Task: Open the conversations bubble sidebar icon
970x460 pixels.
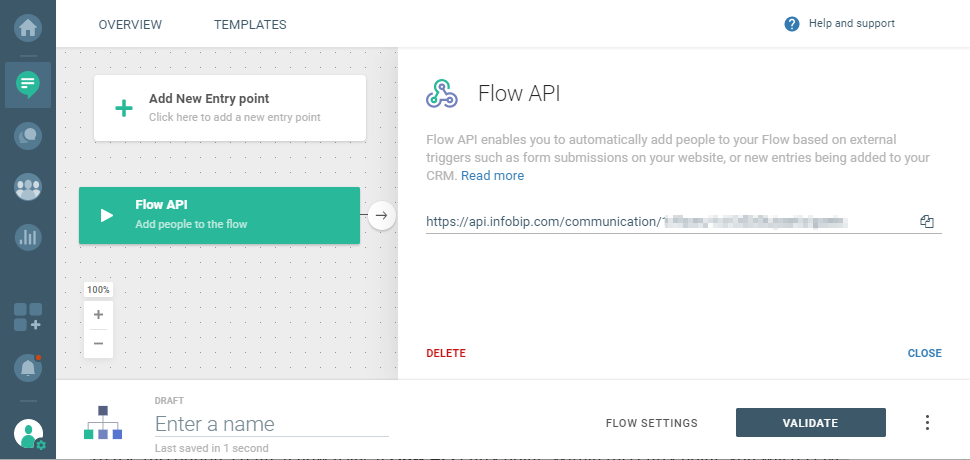Action: point(28,135)
